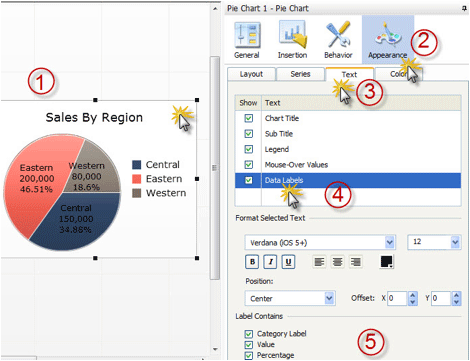470x361 pixels.
Task: Select the Mouse-Over Values row
Action: click(x=348, y=165)
